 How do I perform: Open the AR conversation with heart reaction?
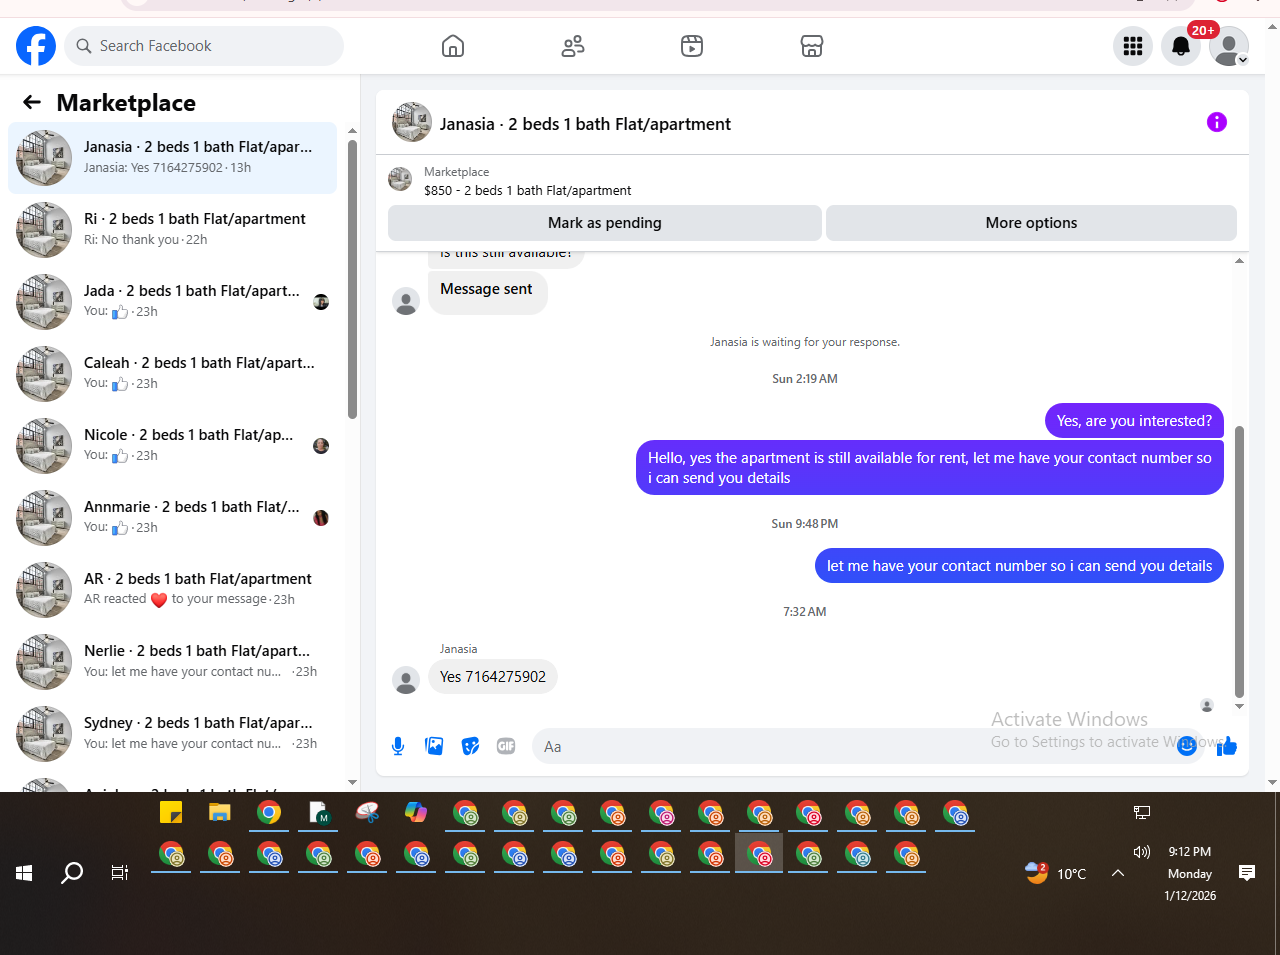[172, 590]
